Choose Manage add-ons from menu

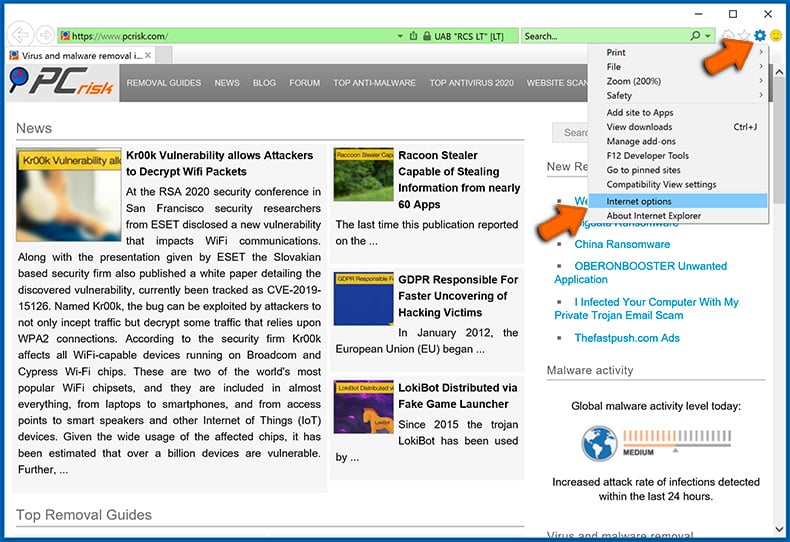coord(678,141)
